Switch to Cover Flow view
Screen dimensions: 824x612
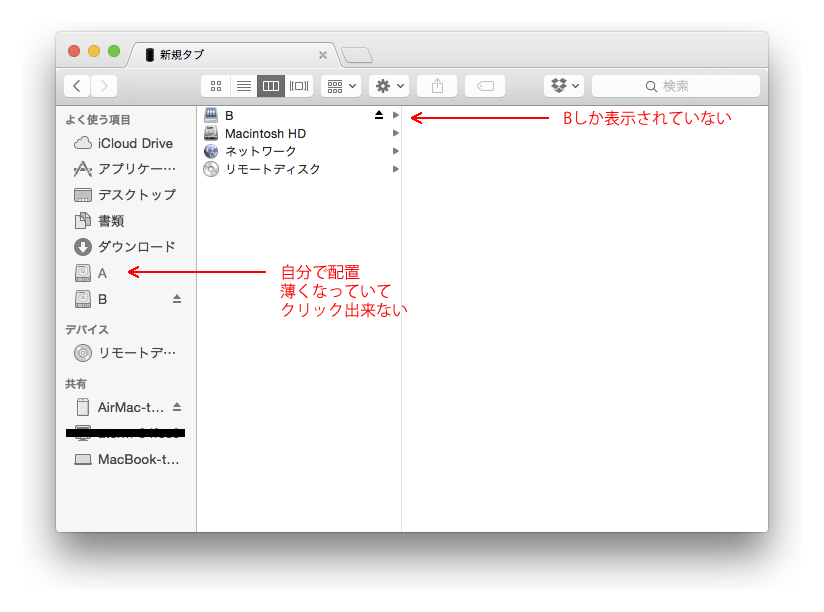pyautogui.click(x=298, y=86)
